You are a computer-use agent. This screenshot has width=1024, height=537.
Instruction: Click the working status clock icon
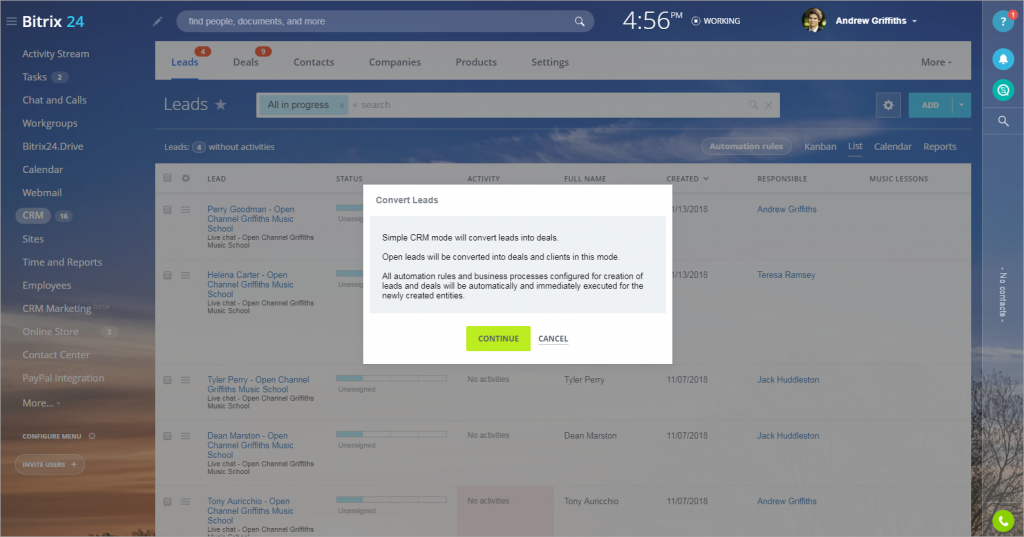click(x=696, y=21)
